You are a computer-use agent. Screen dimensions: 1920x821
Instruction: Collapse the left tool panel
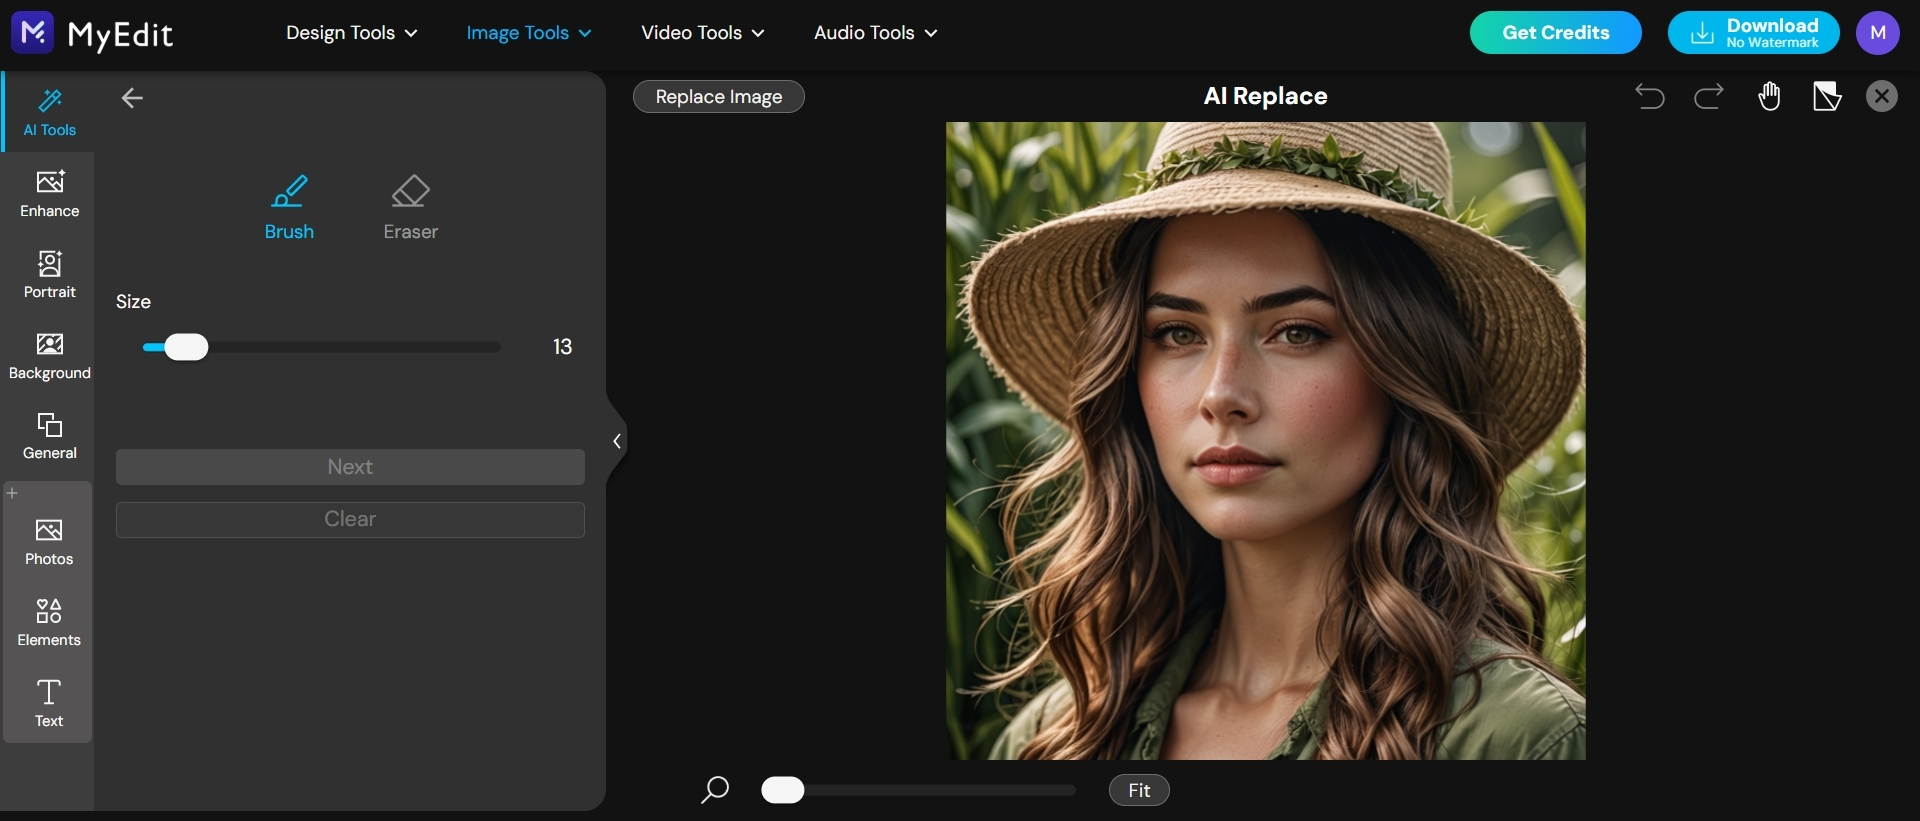[x=617, y=441]
